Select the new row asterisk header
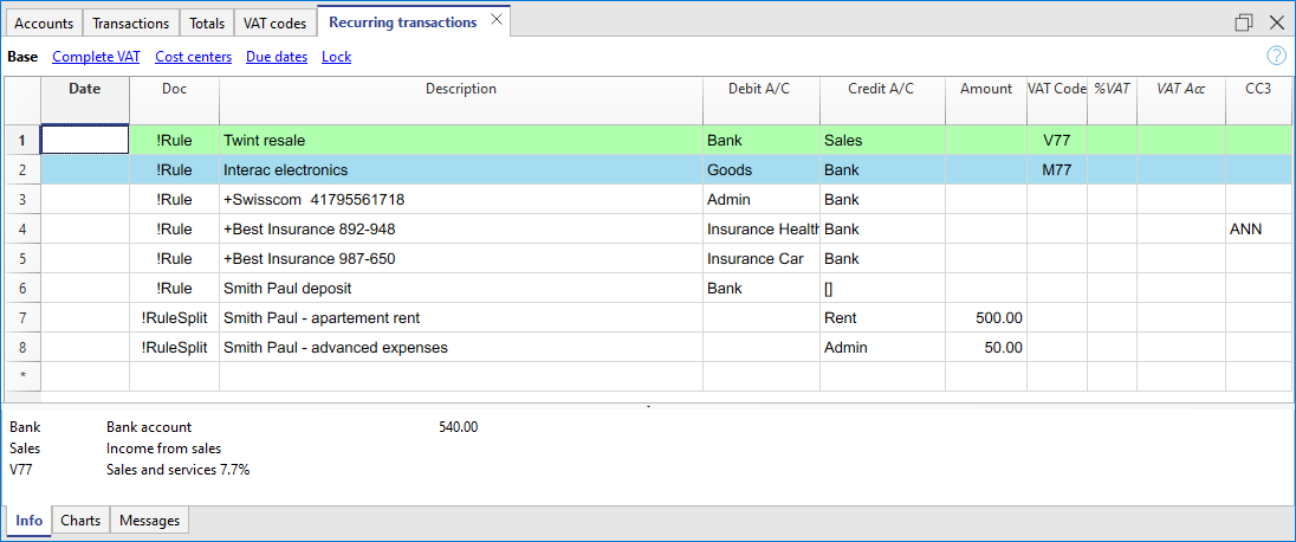This screenshot has width=1296, height=542. (21, 377)
